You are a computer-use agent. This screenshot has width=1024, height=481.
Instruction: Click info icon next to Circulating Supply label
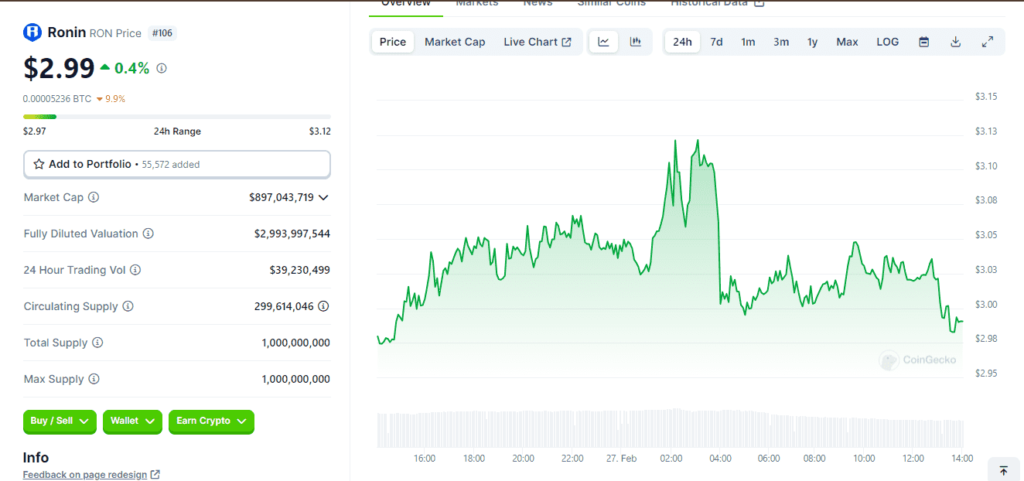tap(128, 306)
